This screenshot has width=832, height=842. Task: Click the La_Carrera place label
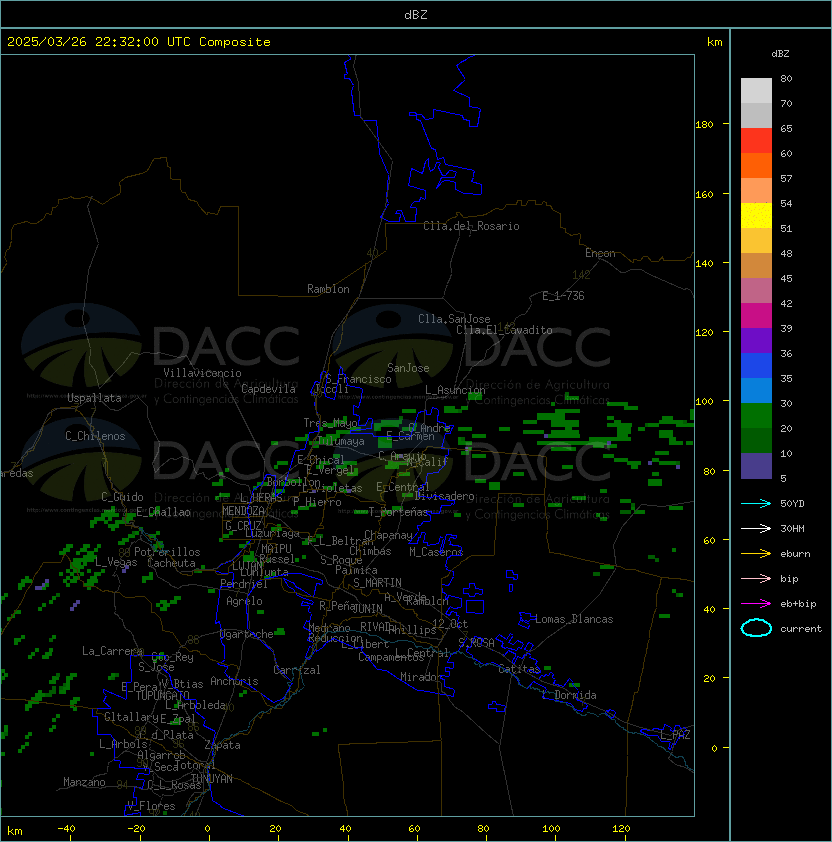pos(112,651)
